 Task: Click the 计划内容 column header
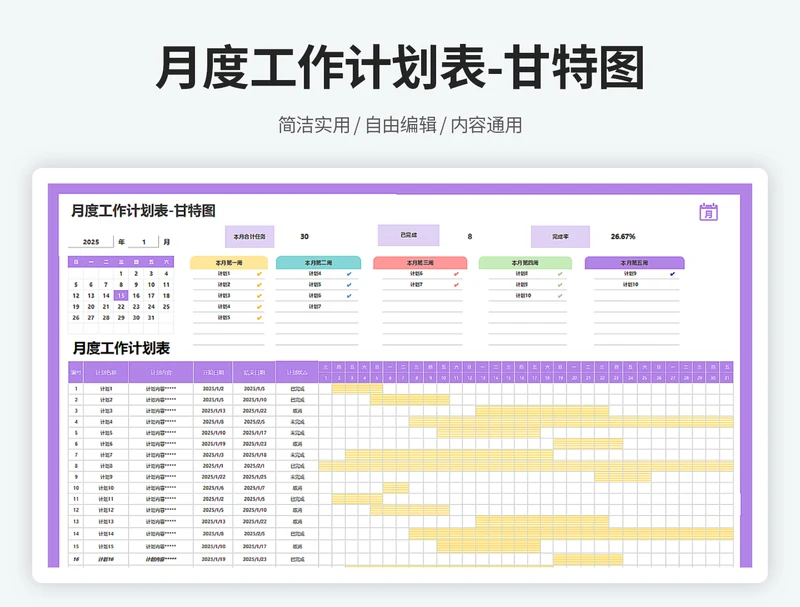(x=161, y=372)
